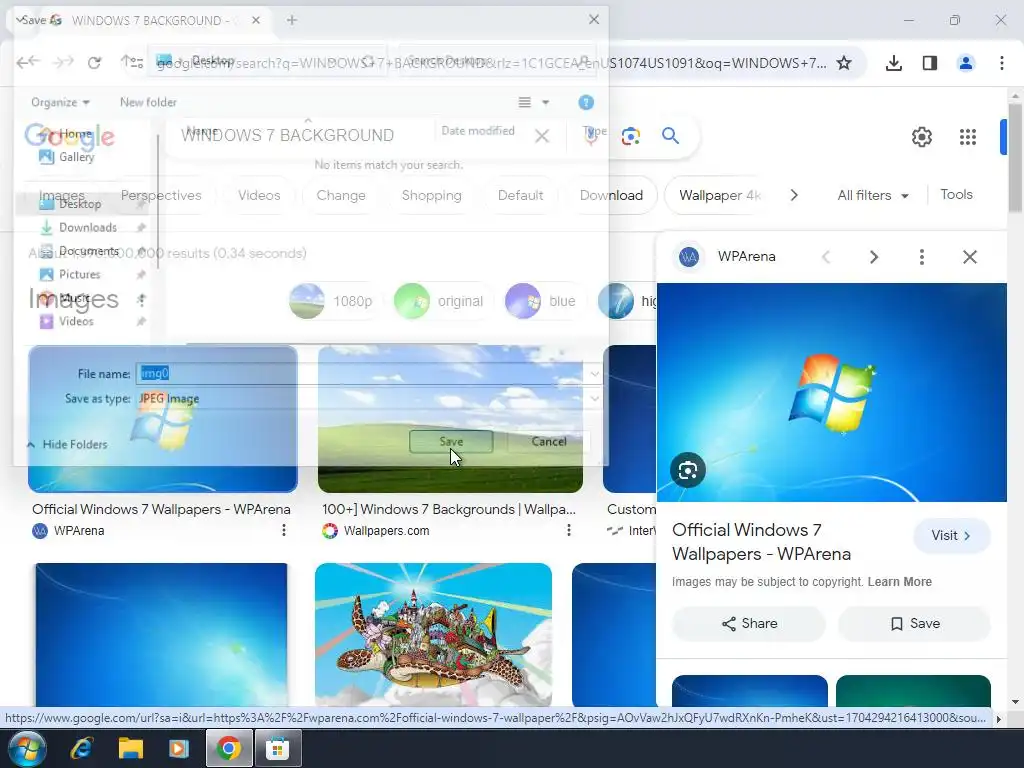This screenshot has width=1024, height=768.
Task: Open Chrome three-dot menu
Action: [x=1001, y=63]
